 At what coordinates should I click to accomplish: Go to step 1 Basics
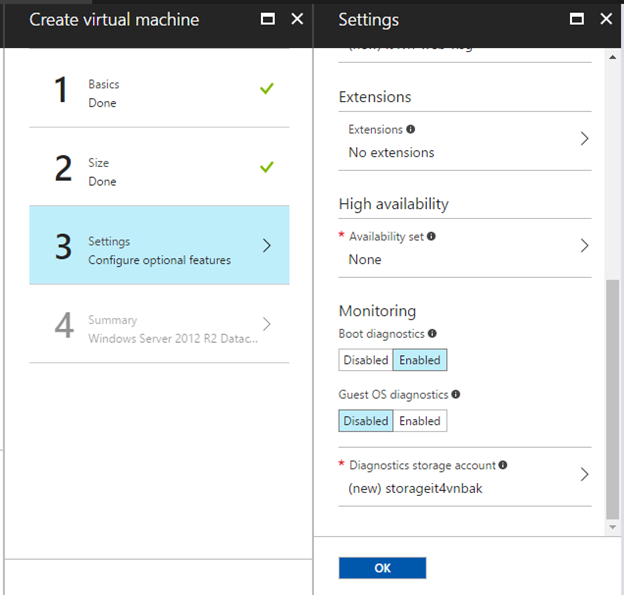tap(160, 93)
